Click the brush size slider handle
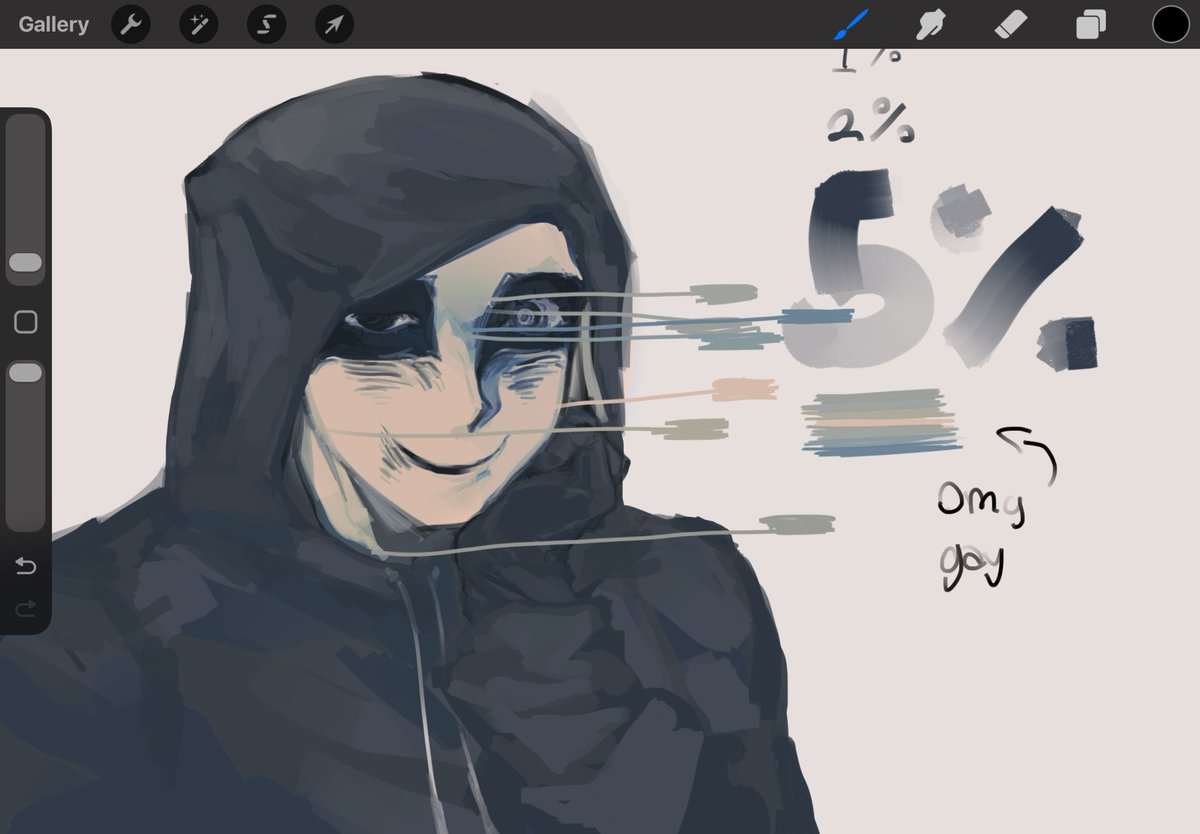Viewport: 1200px width, 834px height. click(x=25, y=263)
